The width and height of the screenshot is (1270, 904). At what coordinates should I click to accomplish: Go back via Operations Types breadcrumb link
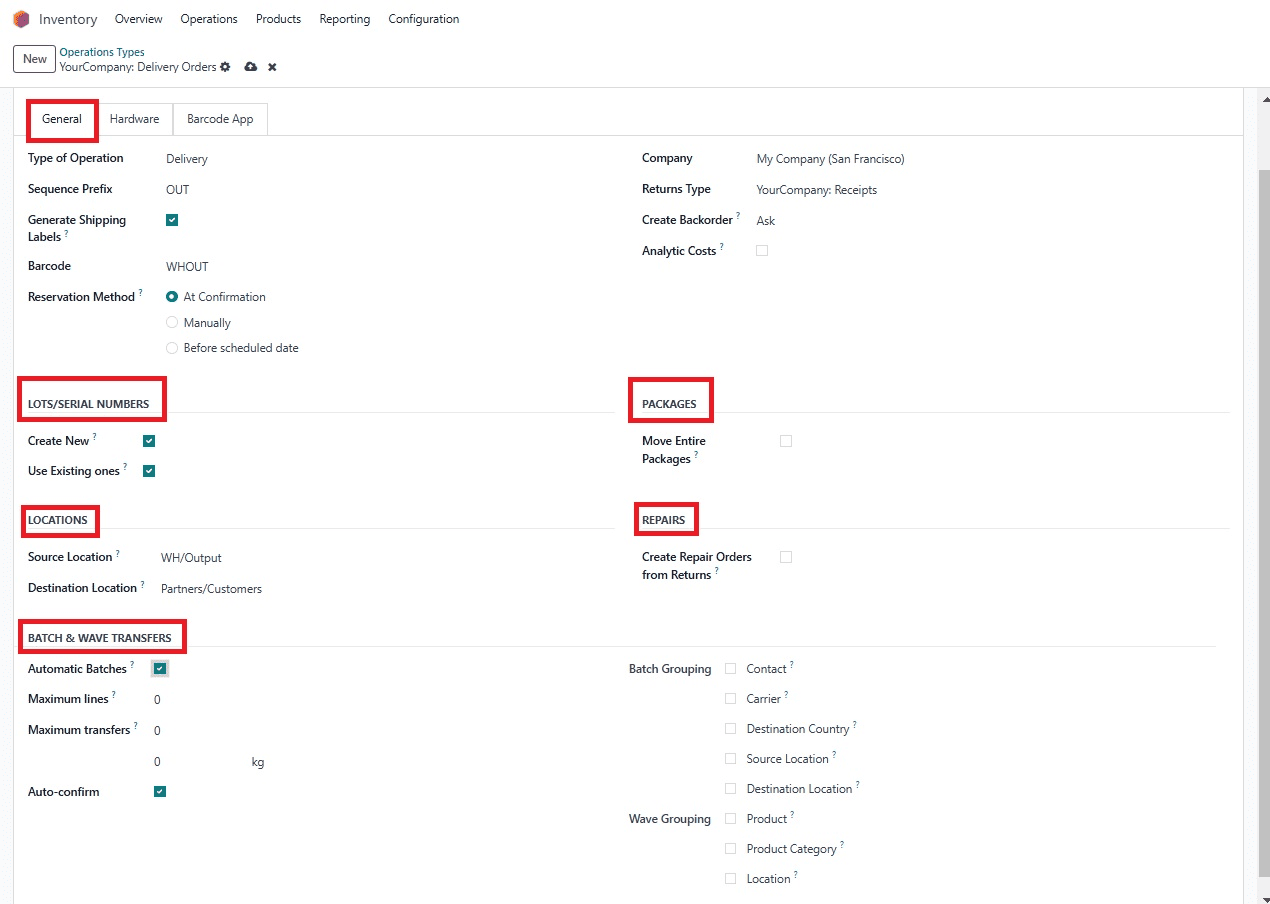tap(102, 52)
